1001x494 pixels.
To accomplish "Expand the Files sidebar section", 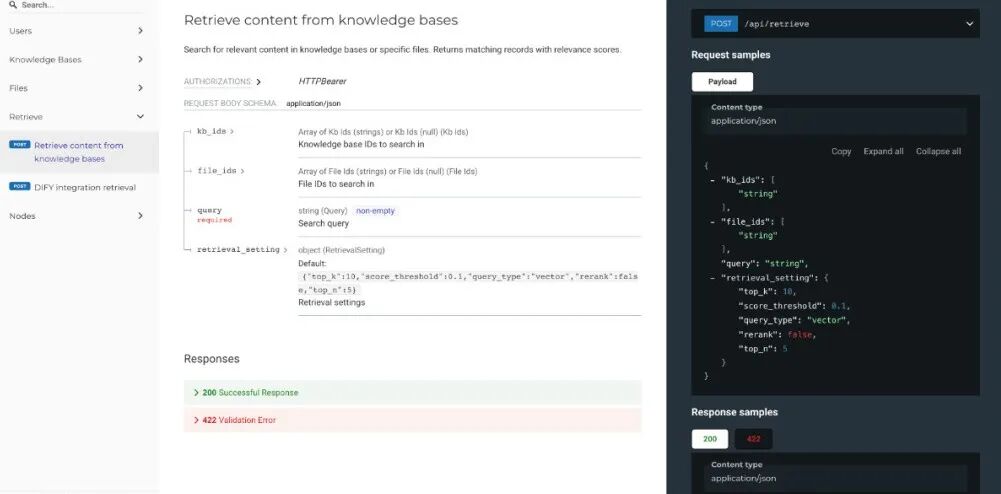I will coord(140,88).
